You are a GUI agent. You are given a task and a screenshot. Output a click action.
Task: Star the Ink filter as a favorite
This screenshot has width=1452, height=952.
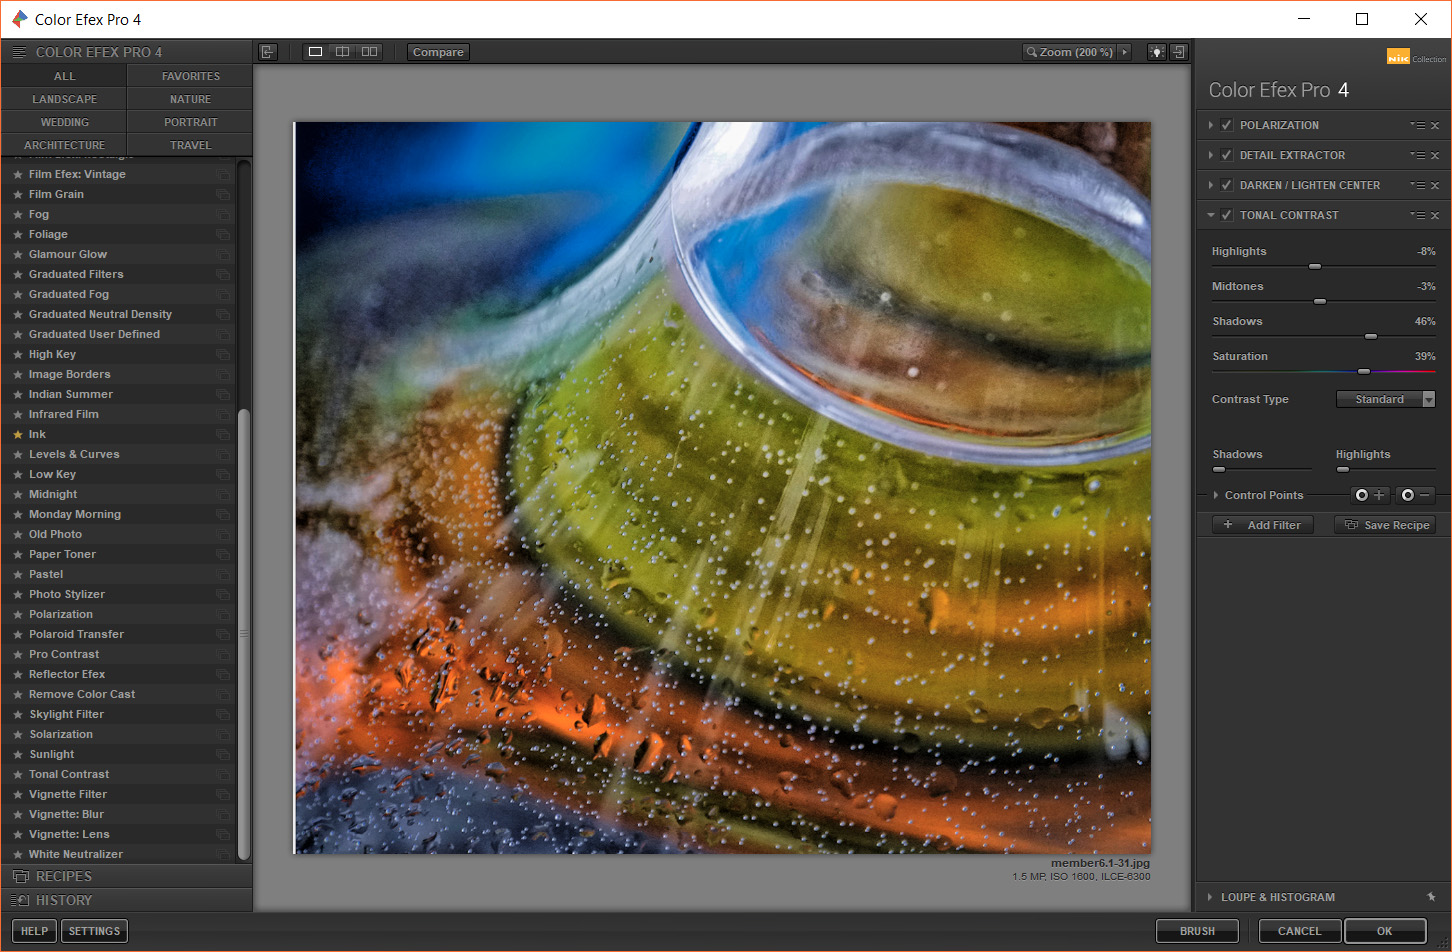(x=17, y=434)
